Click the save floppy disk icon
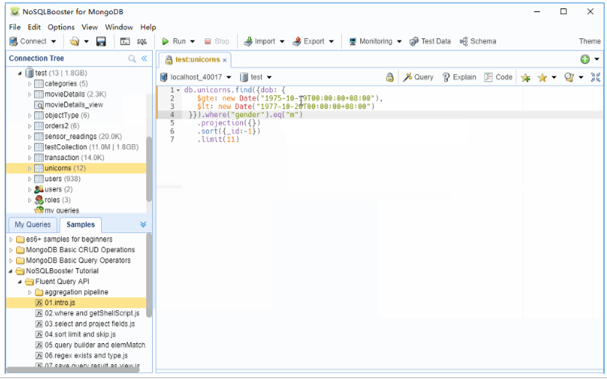This screenshot has width=607, height=379. tap(101, 41)
